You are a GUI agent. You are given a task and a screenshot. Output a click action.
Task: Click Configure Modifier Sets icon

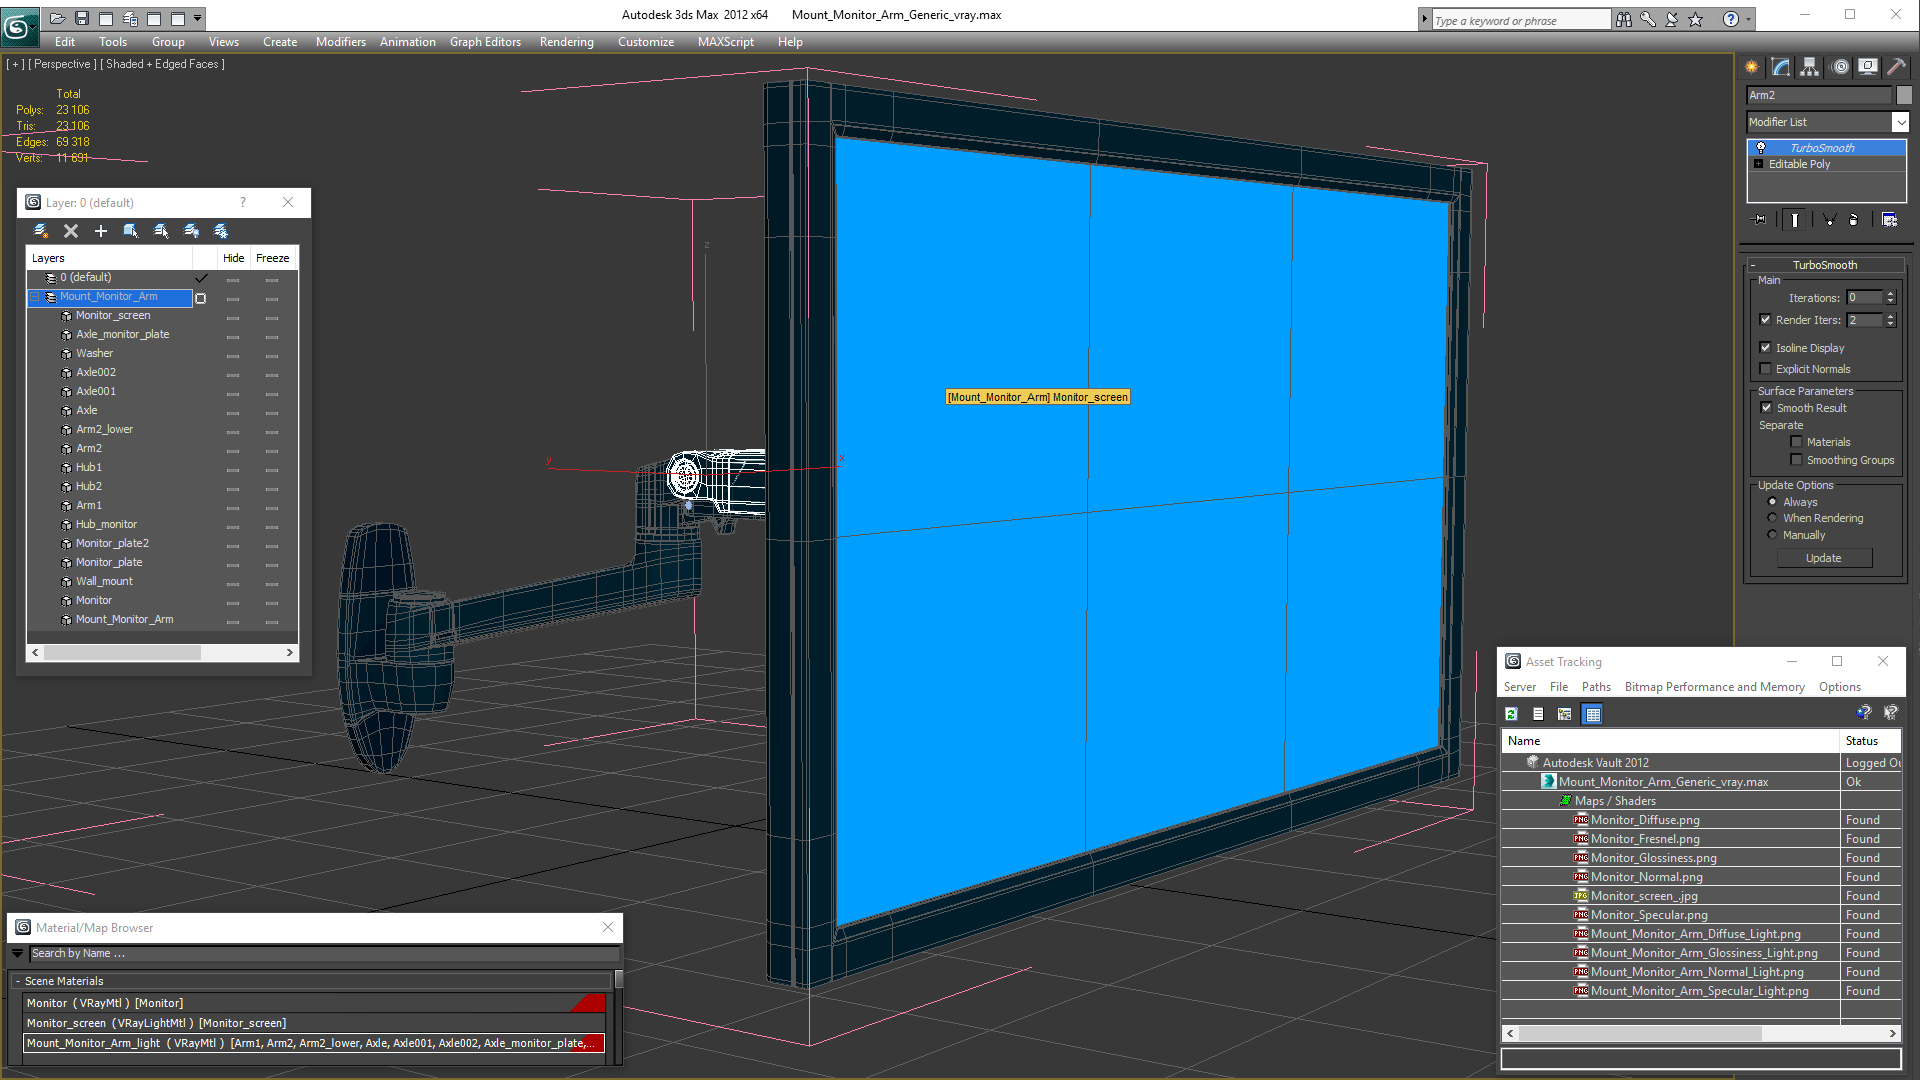click(x=1889, y=220)
